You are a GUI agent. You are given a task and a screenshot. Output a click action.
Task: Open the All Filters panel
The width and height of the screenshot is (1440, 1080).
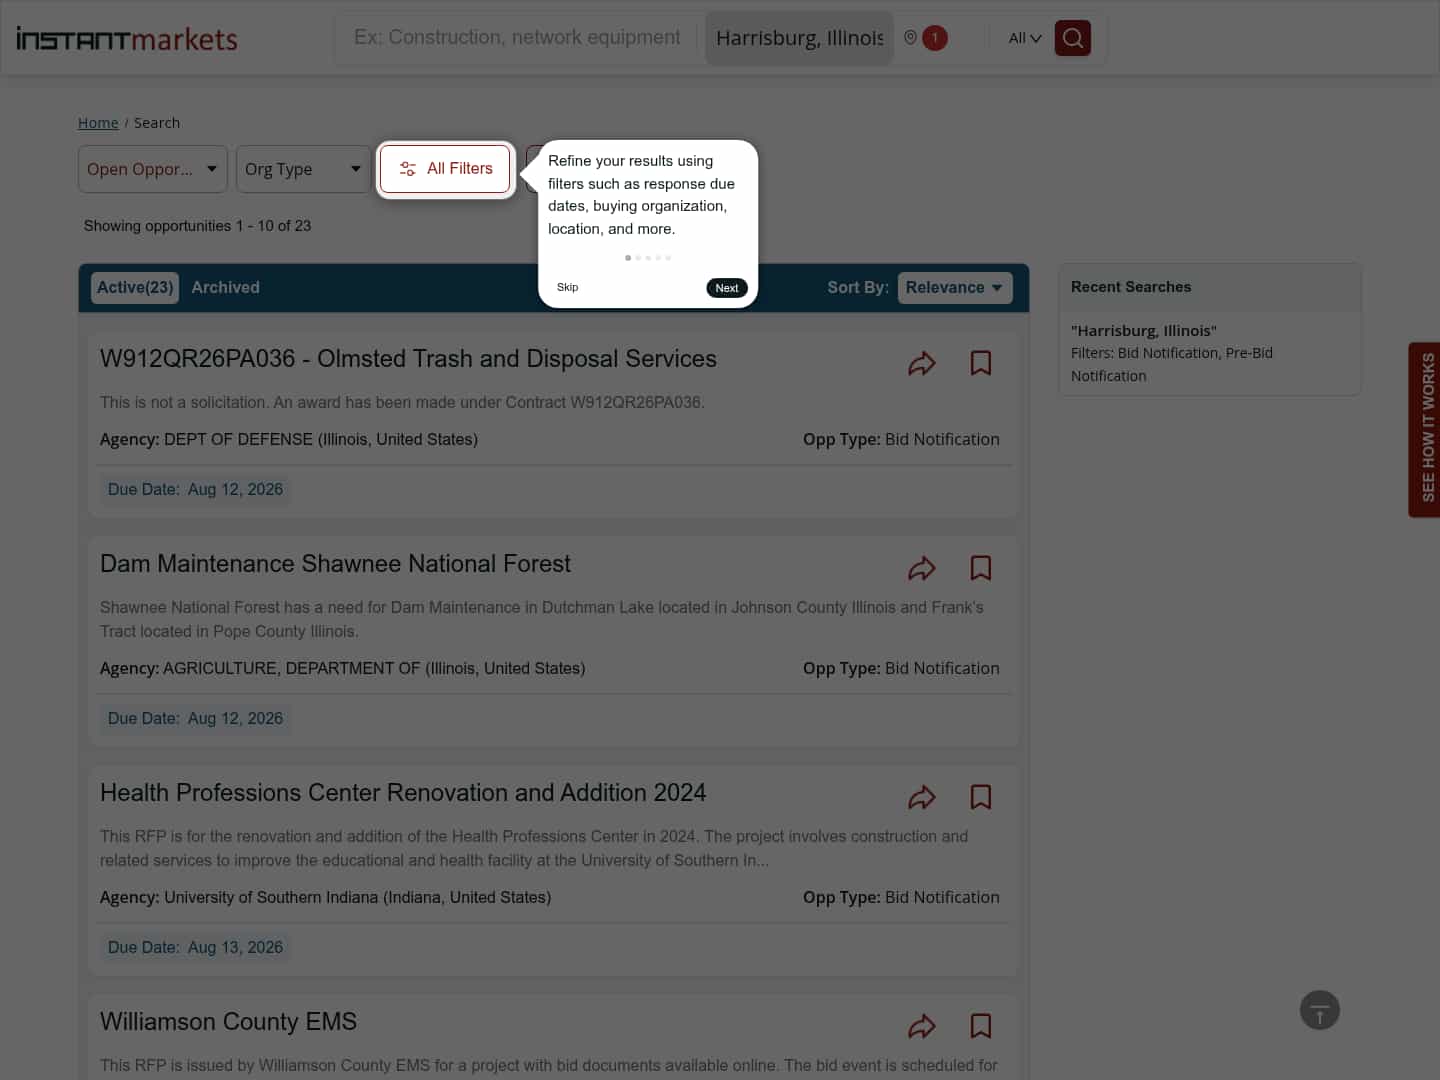(x=445, y=169)
